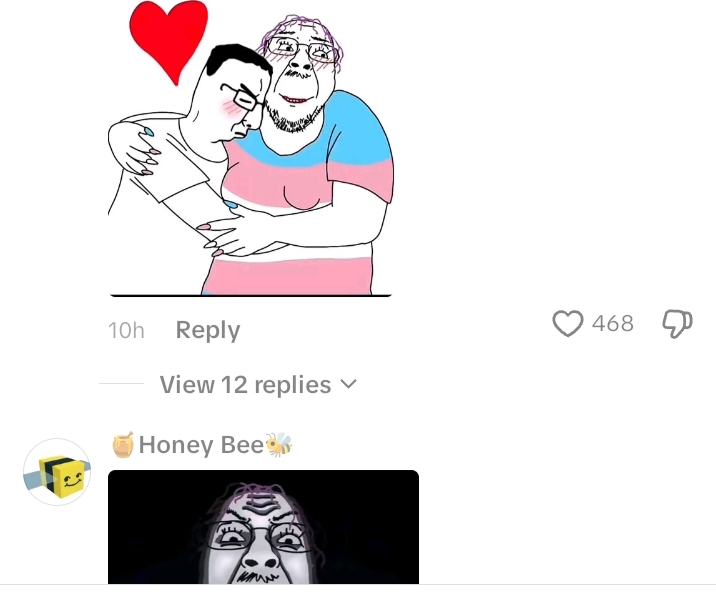This screenshot has width=716, height=596.
Task: Click the 468 likes count
Action: [613, 323]
